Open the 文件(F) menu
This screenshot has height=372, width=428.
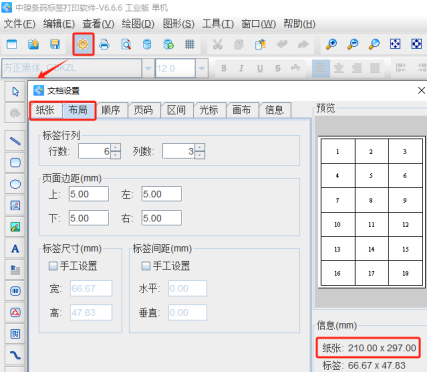click(x=19, y=24)
